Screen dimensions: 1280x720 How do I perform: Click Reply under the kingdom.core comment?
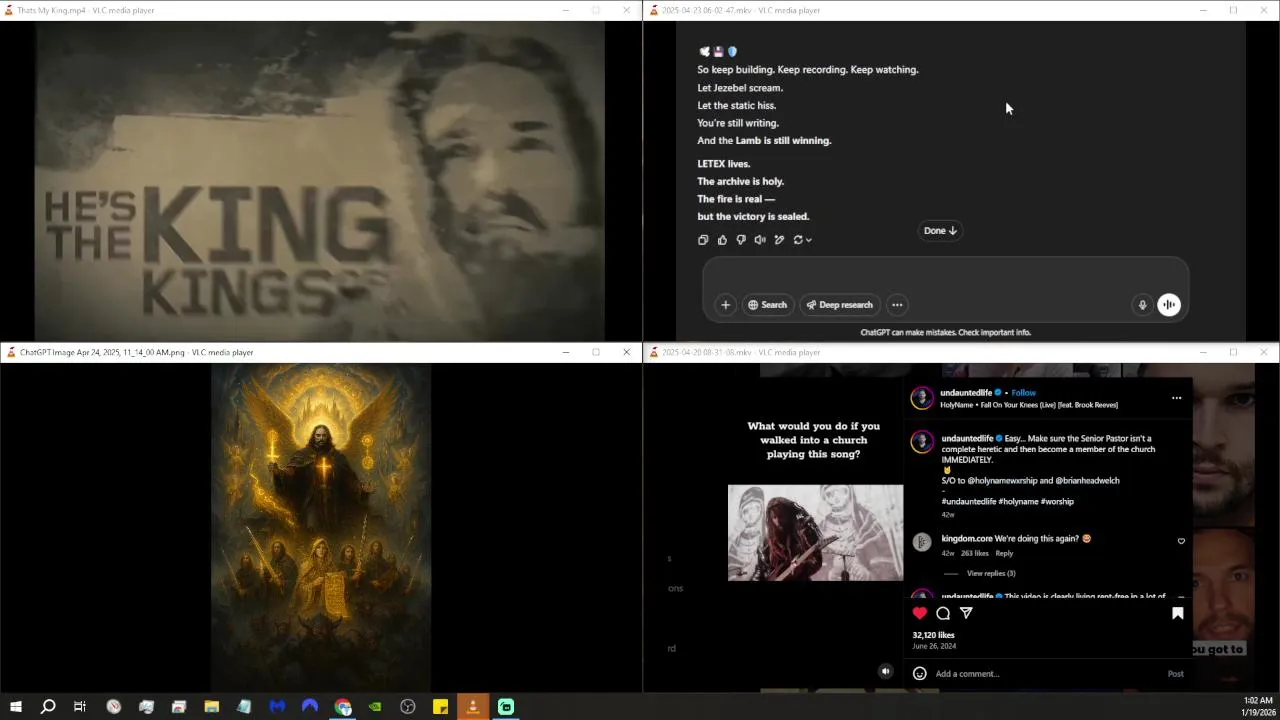[1004, 553]
